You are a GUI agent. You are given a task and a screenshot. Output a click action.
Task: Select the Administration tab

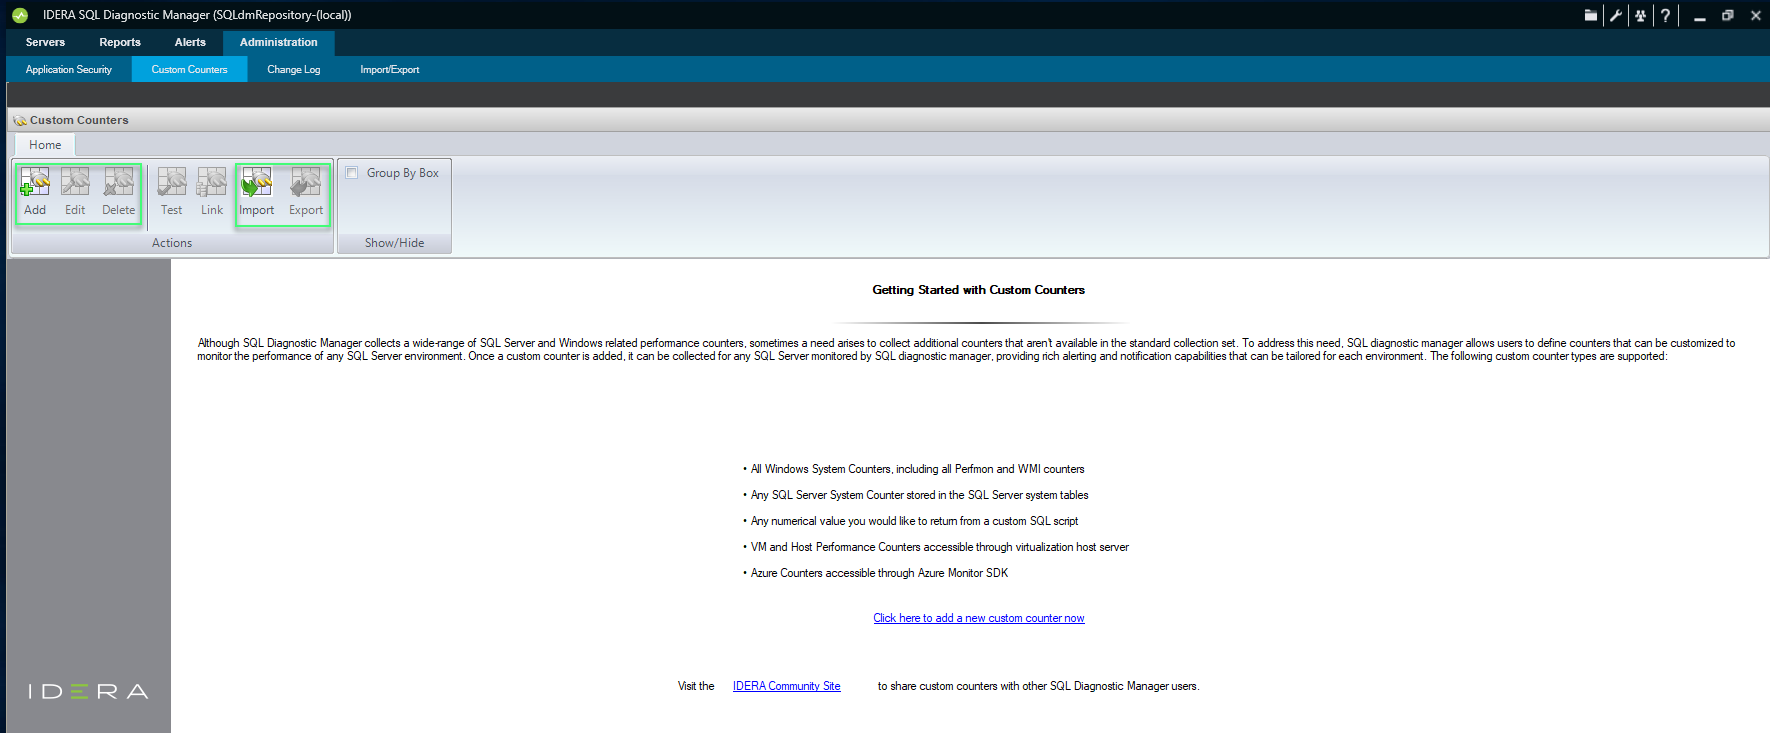pyautogui.click(x=279, y=42)
